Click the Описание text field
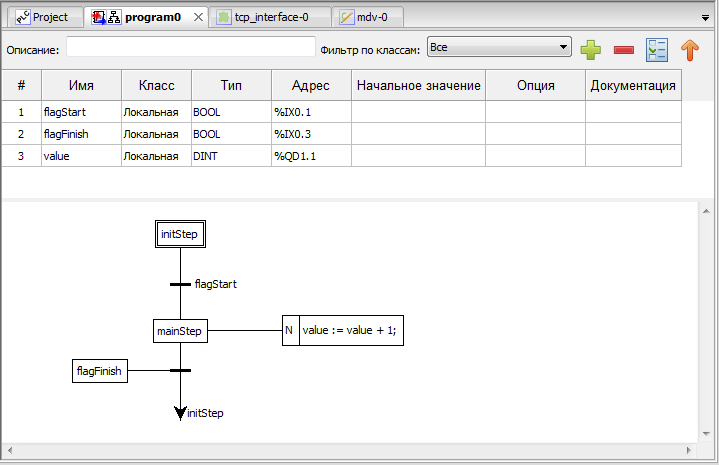719x465 pixels. coord(190,48)
